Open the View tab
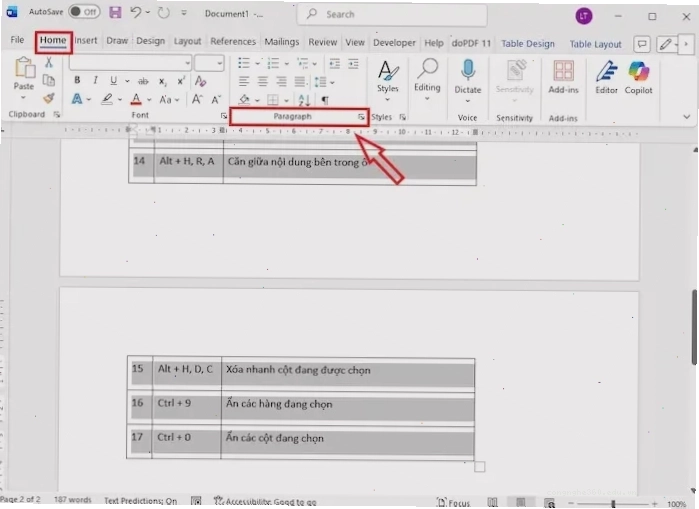The height and width of the screenshot is (509, 699). [x=355, y=42]
